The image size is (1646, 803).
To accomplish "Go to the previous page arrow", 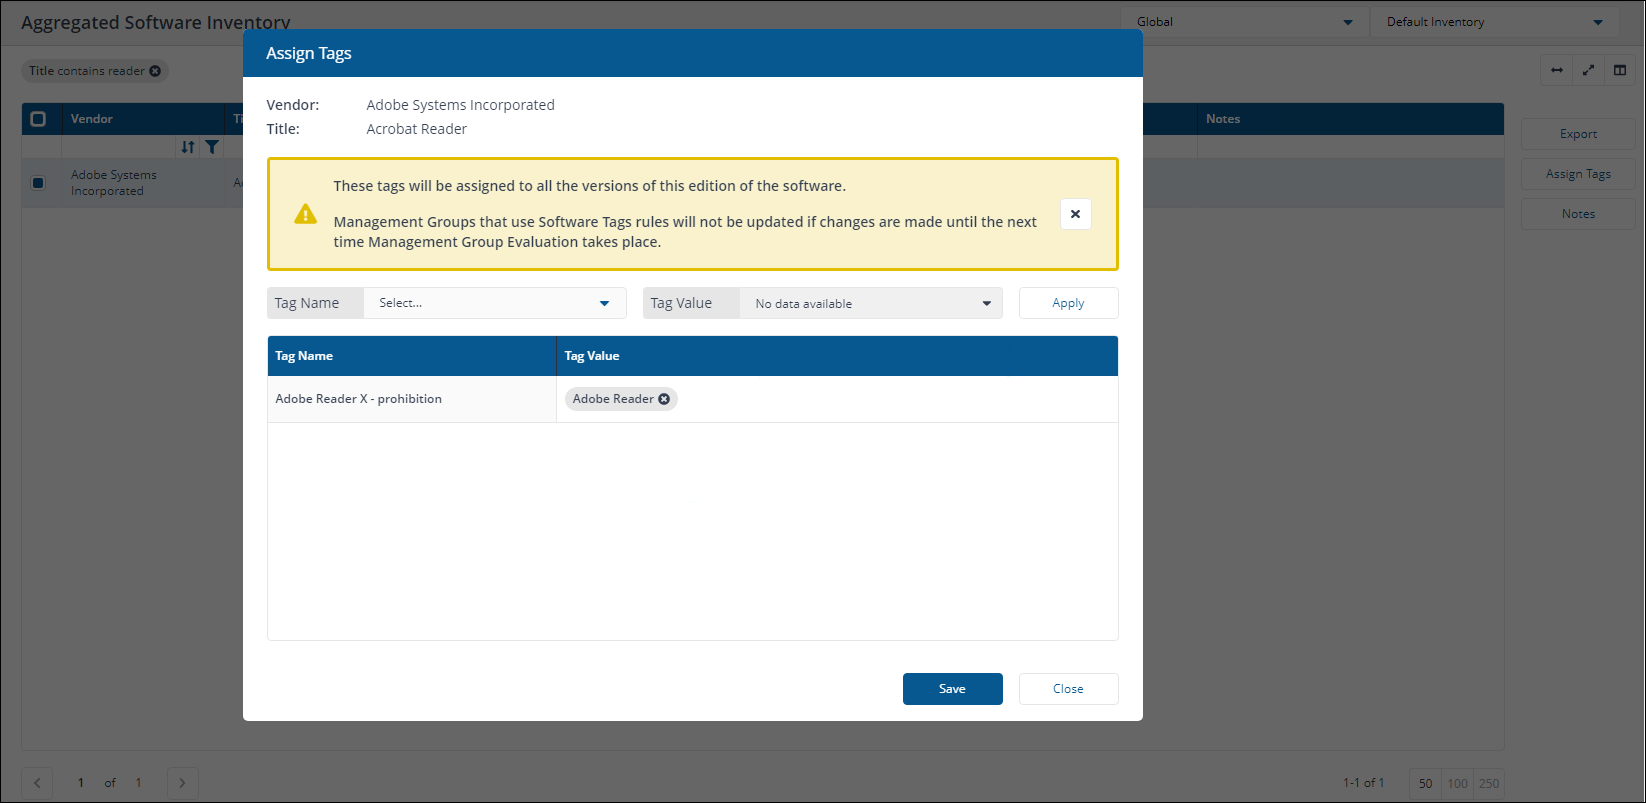I will coord(37,783).
